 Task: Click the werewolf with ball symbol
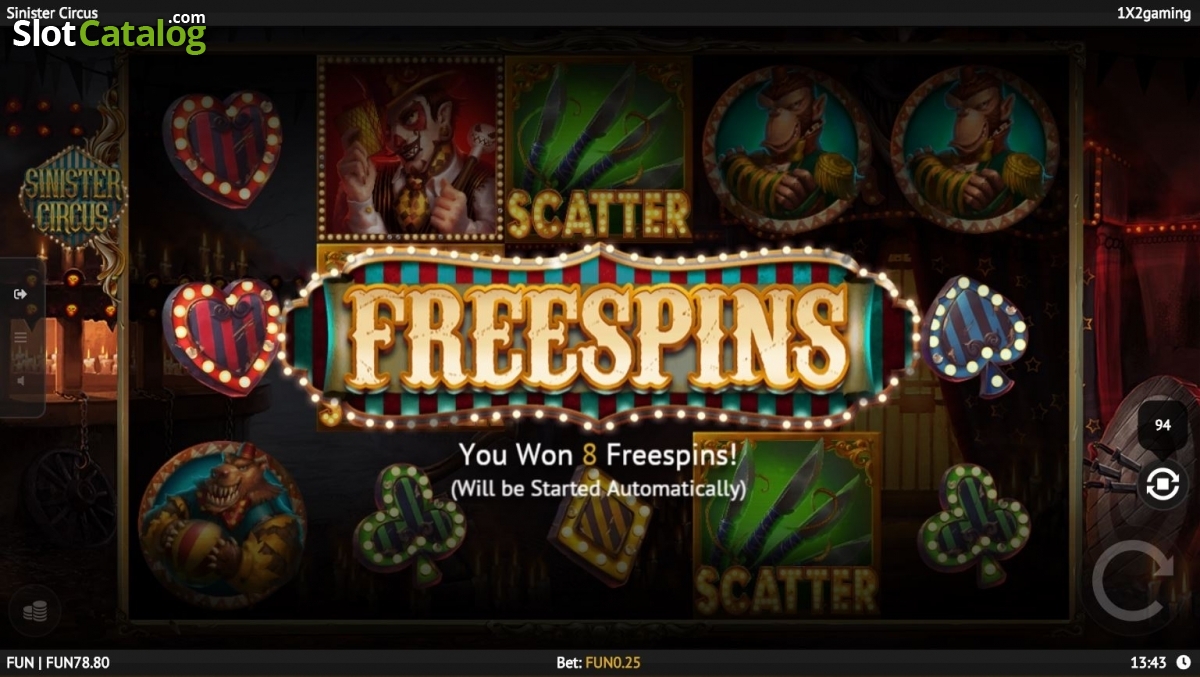point(222,524)
